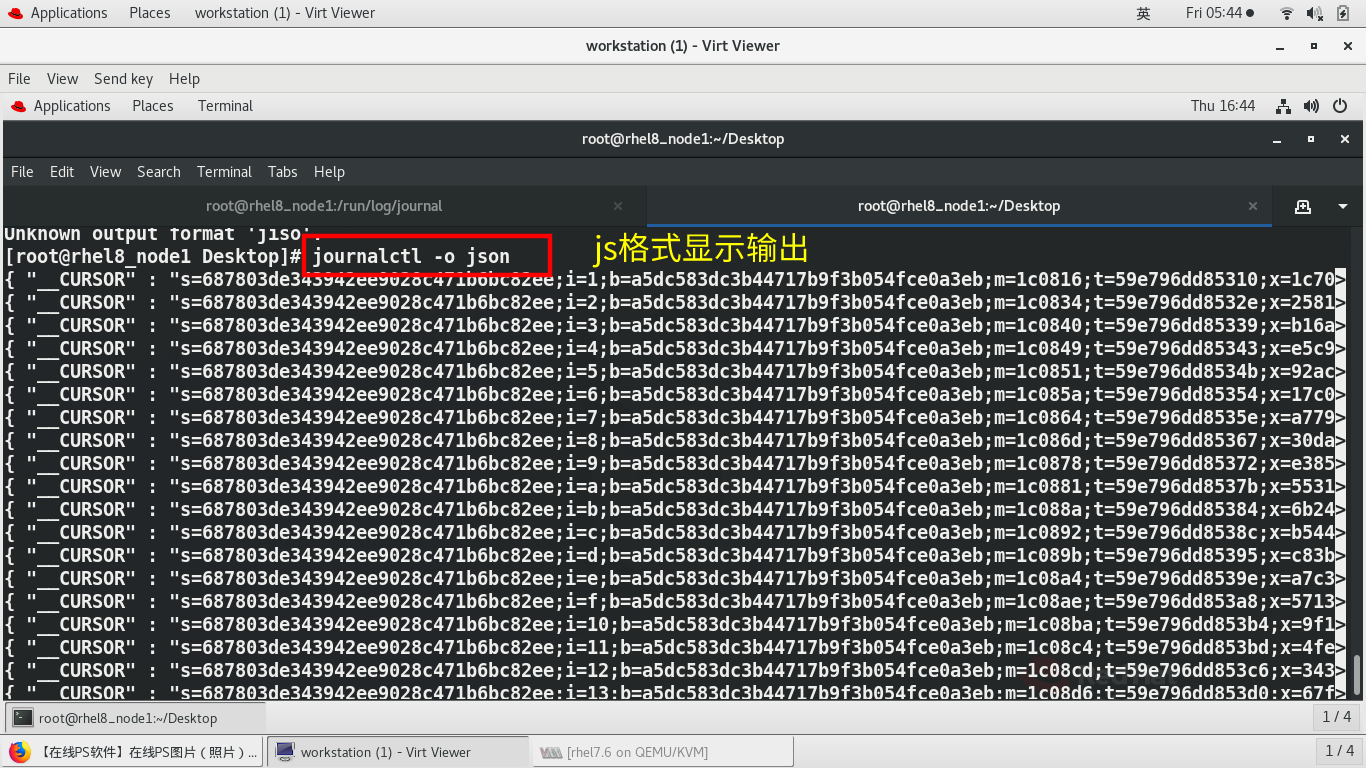
Task: Click the Virt Viewer host taskbar item
Action: click(398, 752)
